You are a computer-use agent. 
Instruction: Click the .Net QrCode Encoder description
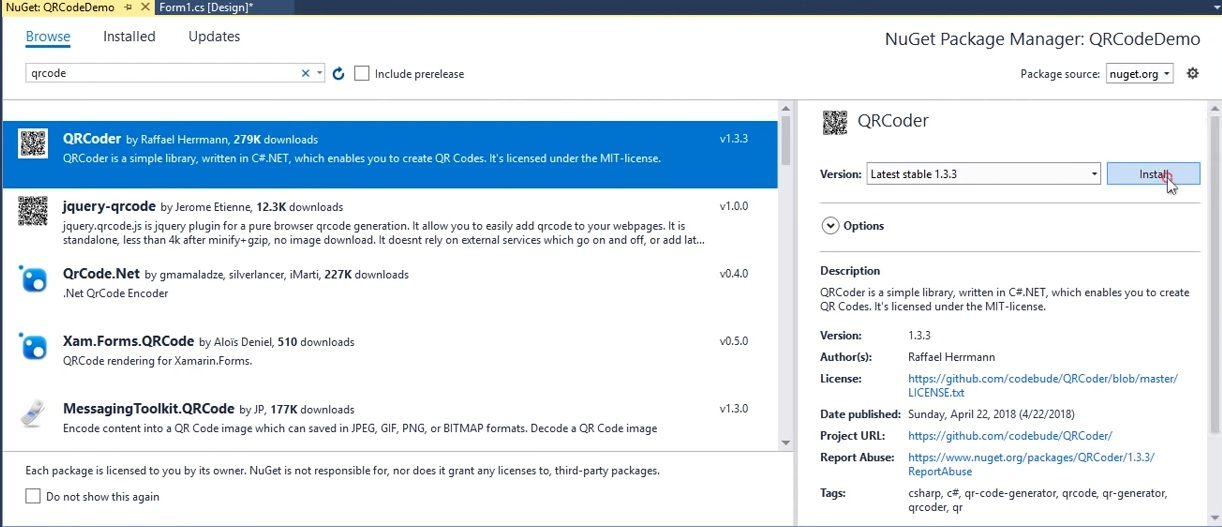[x=115, y=293]
